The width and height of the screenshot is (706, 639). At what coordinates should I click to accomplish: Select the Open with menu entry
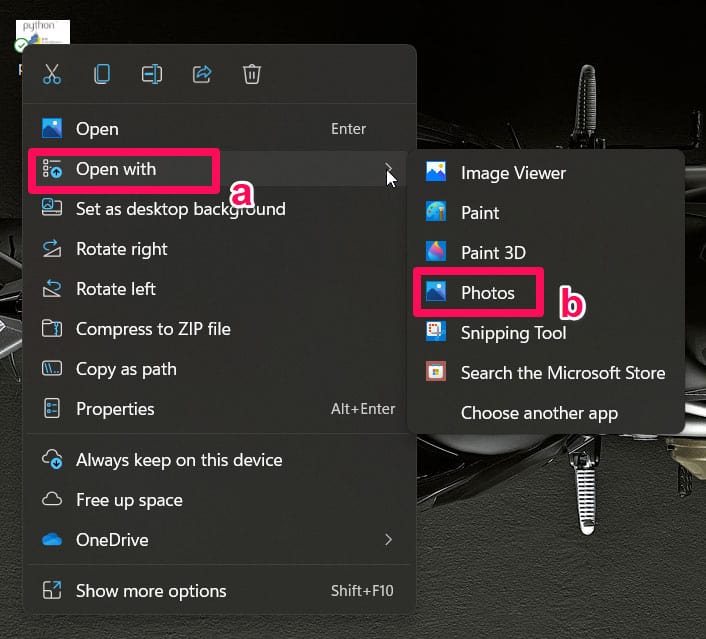[x=219, y=169]
